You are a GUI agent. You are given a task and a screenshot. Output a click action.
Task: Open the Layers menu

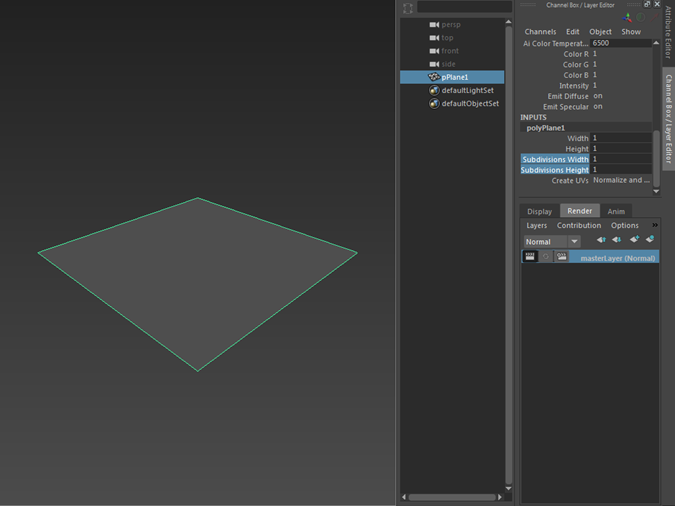click(x=536, y=226)
